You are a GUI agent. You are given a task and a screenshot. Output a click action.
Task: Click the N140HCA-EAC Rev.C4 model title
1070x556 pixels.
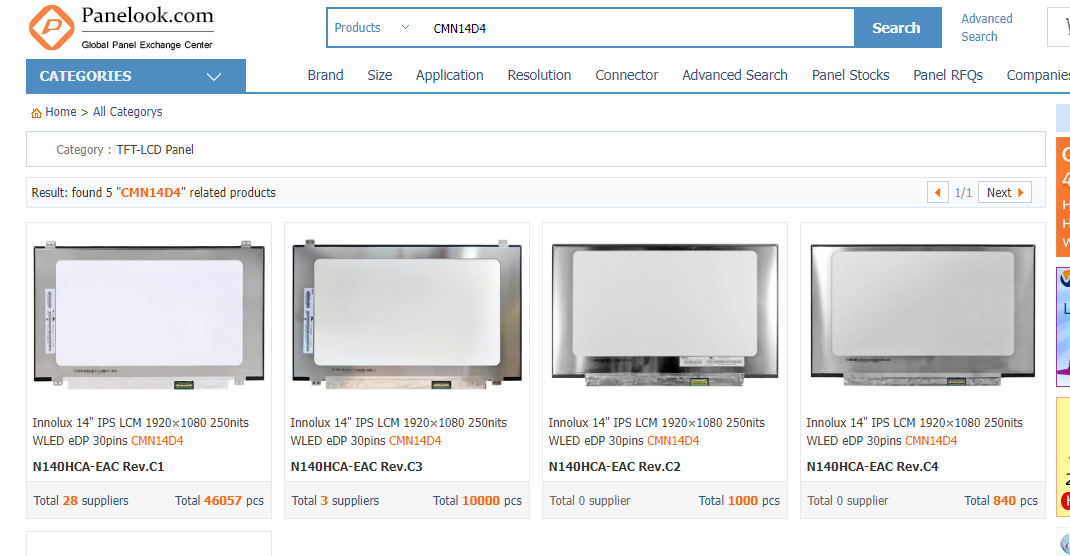[x=872, y=467]
